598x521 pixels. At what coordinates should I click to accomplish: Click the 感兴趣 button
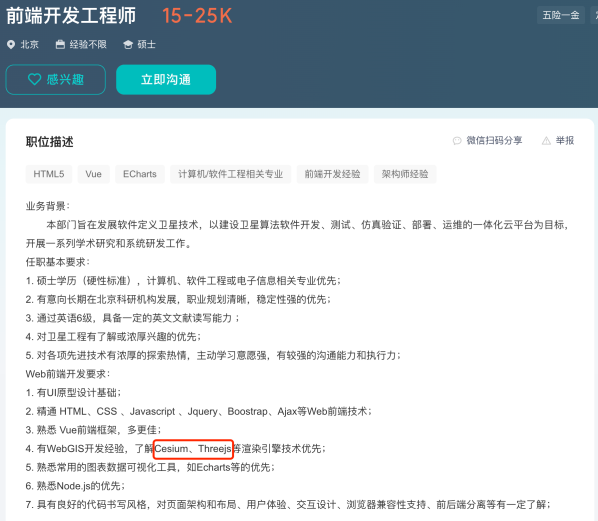pos(56,79)
